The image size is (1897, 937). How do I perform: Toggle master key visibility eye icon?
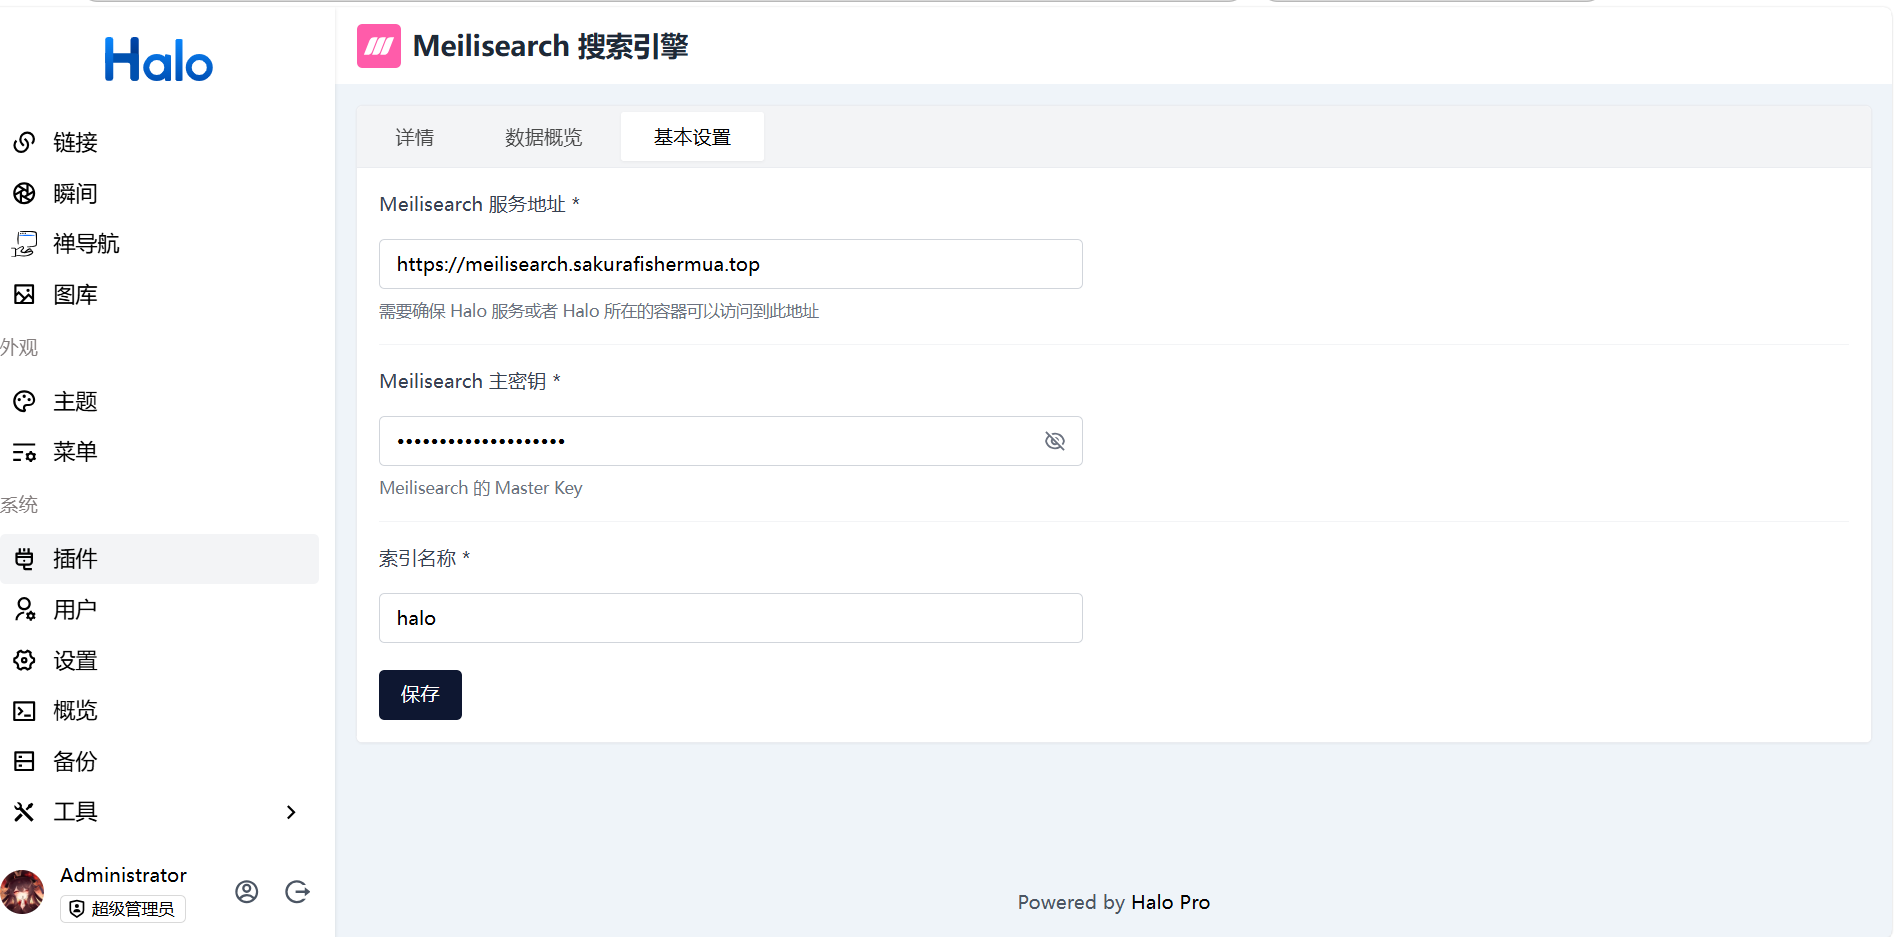1055,441
